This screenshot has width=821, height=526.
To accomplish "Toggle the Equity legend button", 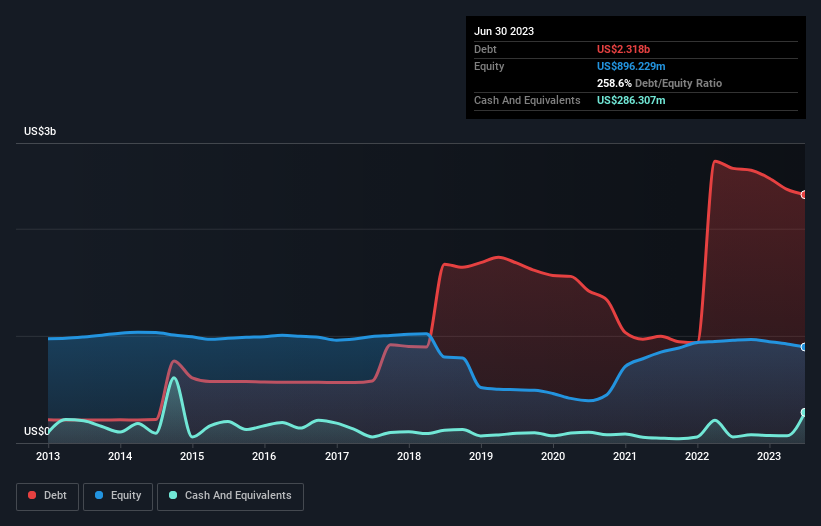I will (118, 496).
